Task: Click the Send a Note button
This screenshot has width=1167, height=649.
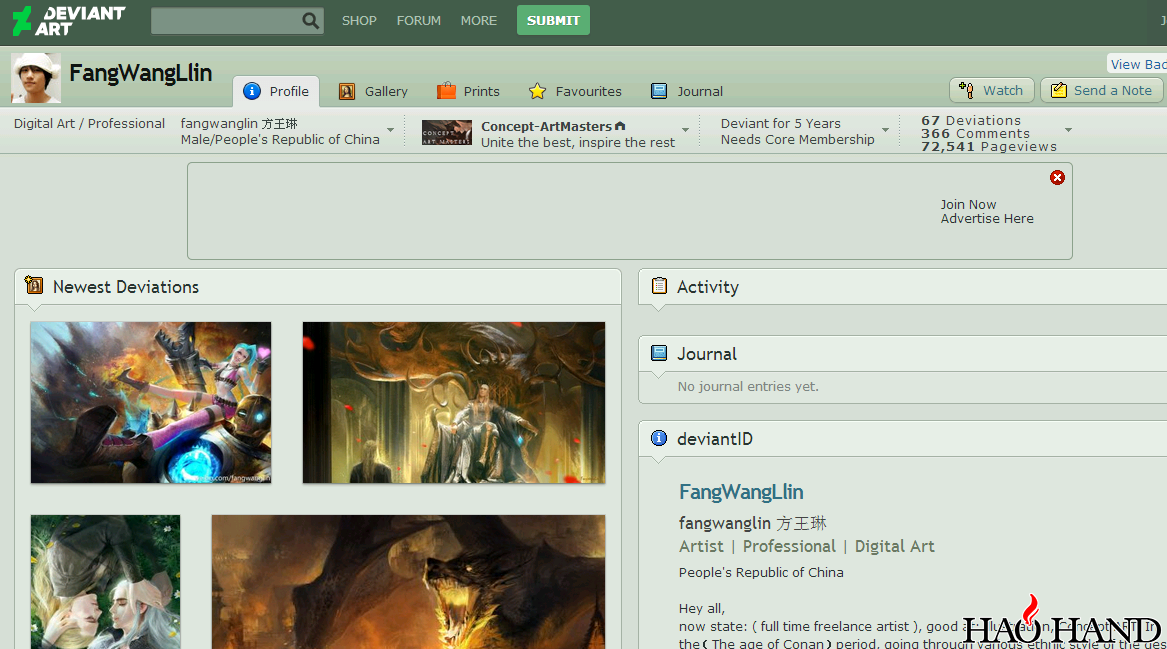Action: 1102,90
